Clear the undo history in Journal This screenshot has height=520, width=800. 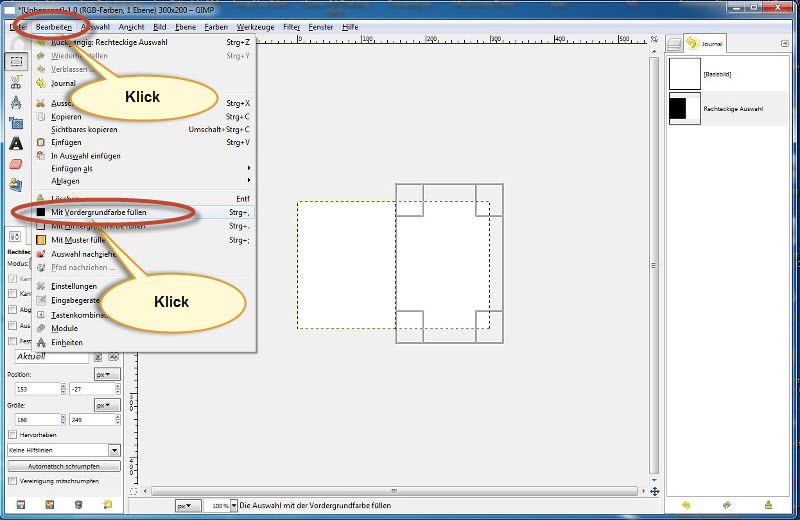(768, 505)
